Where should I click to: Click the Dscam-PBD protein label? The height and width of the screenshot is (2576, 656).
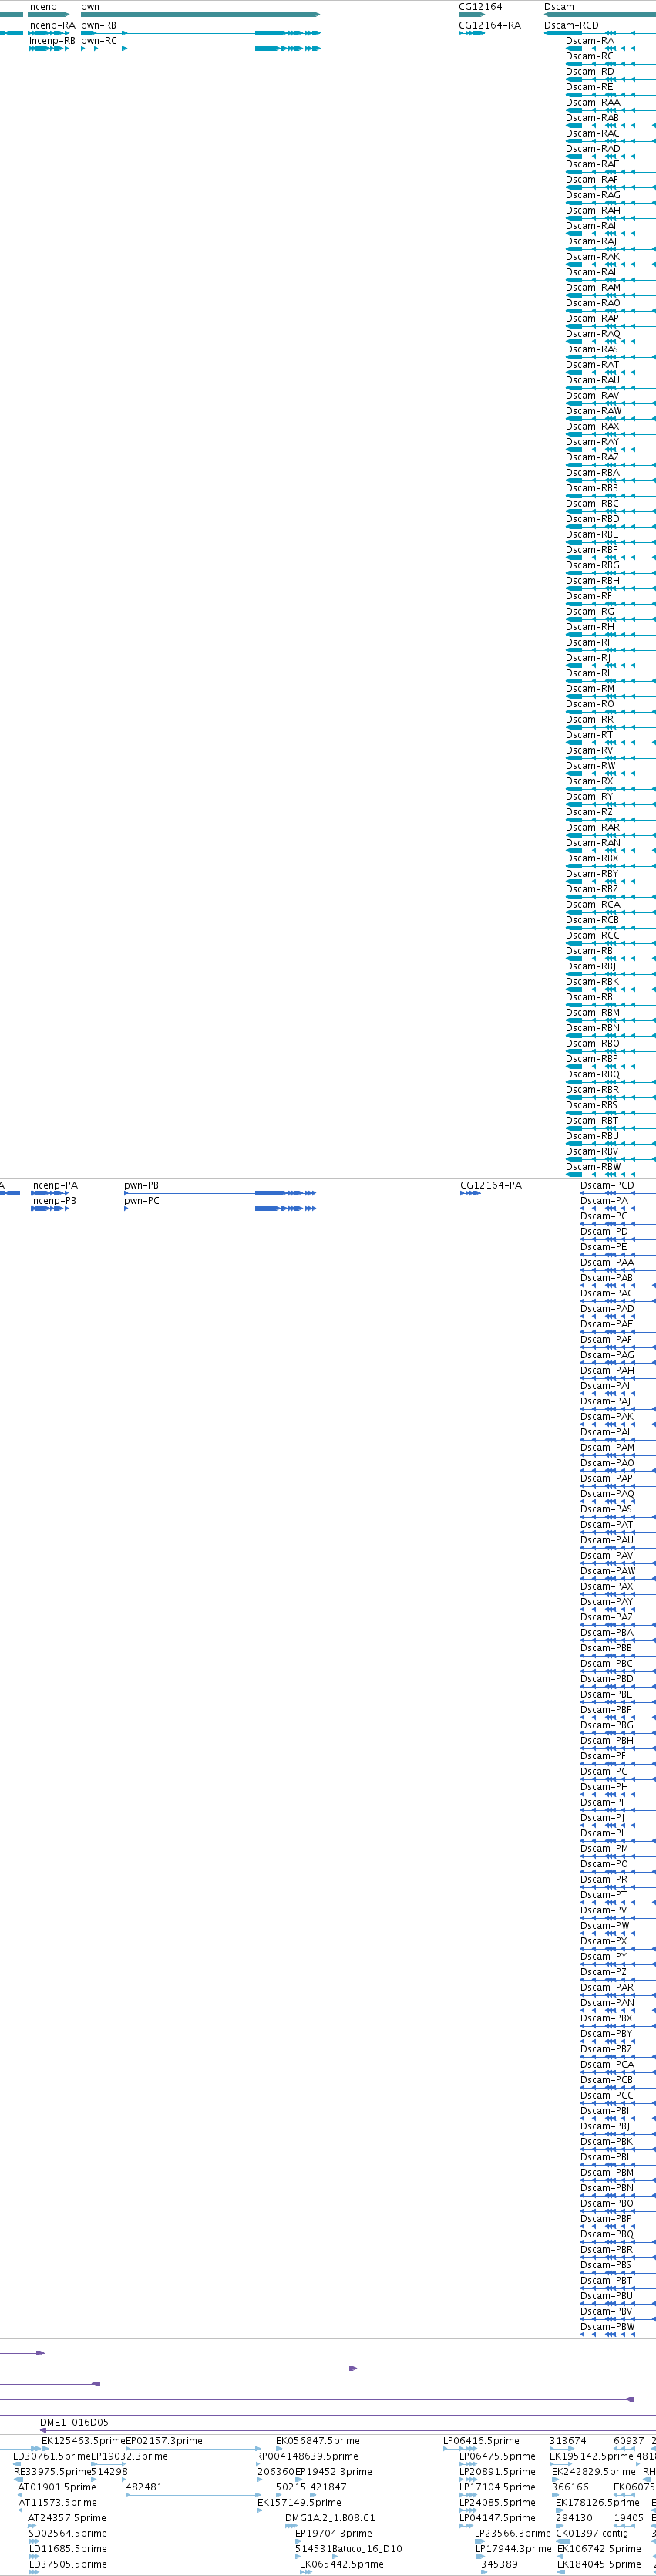click(607, 1678)
